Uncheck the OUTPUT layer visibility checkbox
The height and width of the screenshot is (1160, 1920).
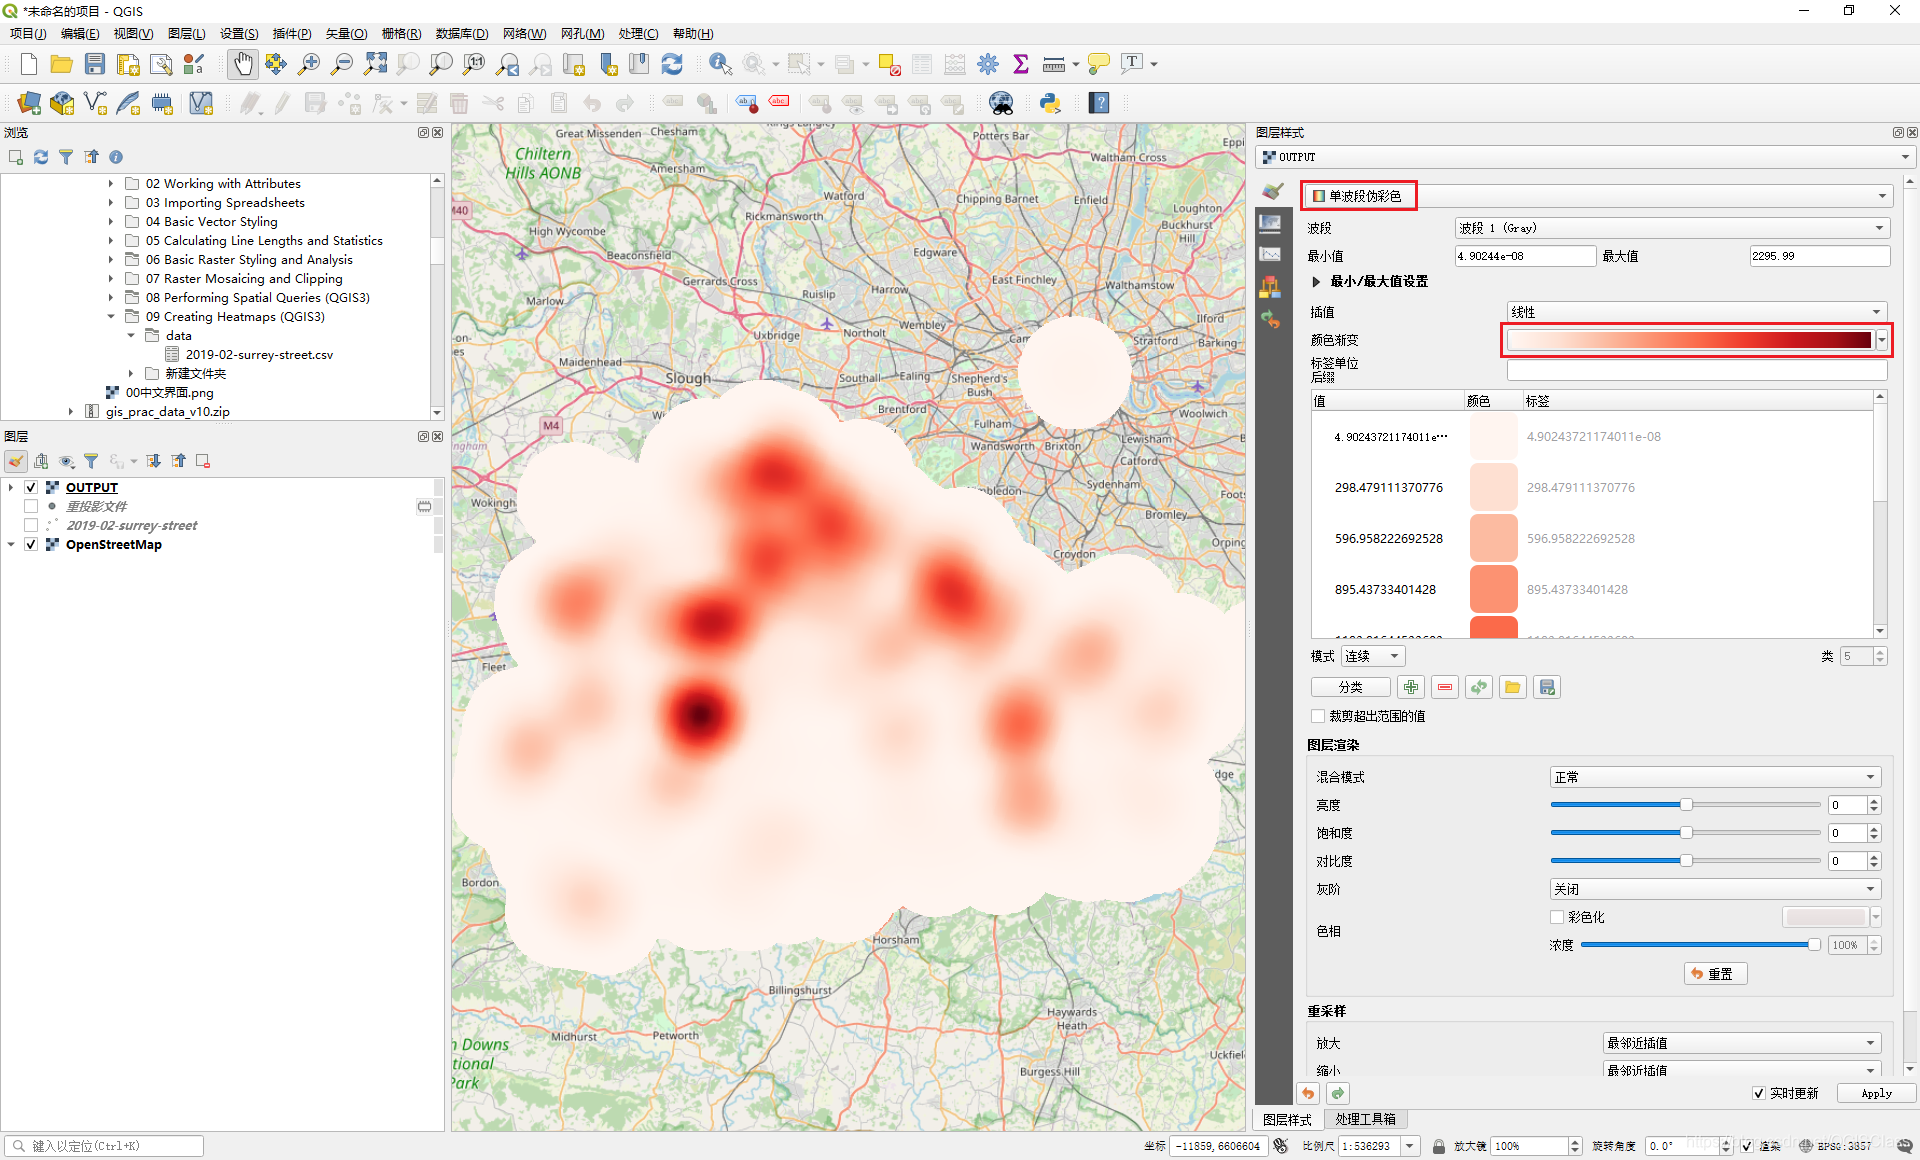pos(31,487)
